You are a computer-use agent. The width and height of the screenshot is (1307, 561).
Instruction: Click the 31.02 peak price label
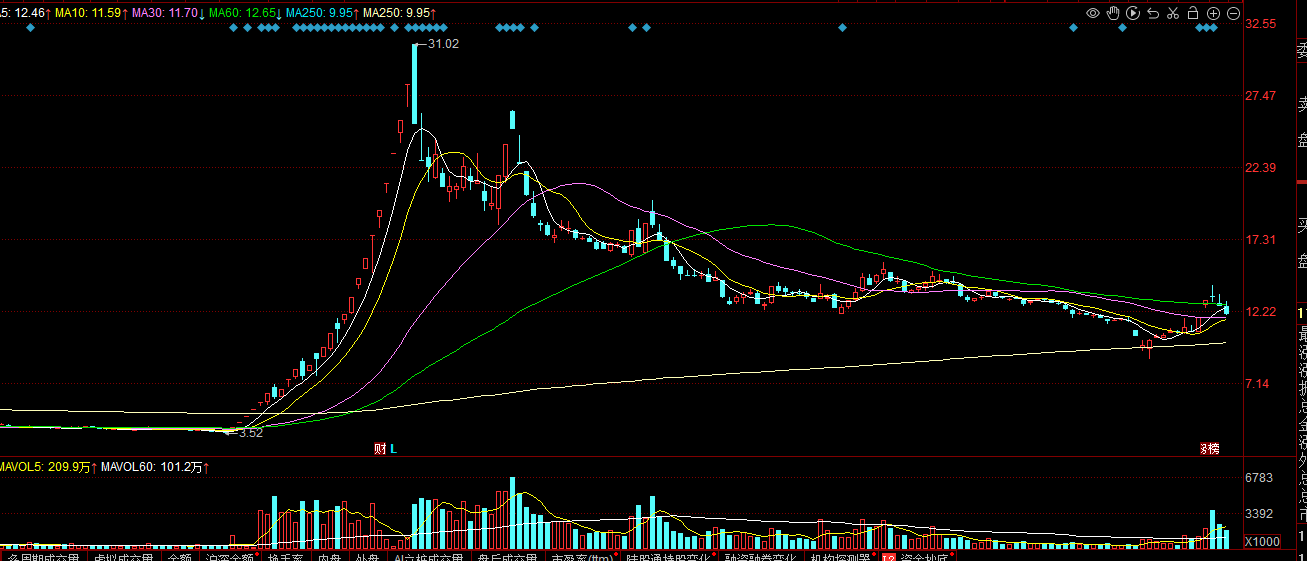point(443,44)
